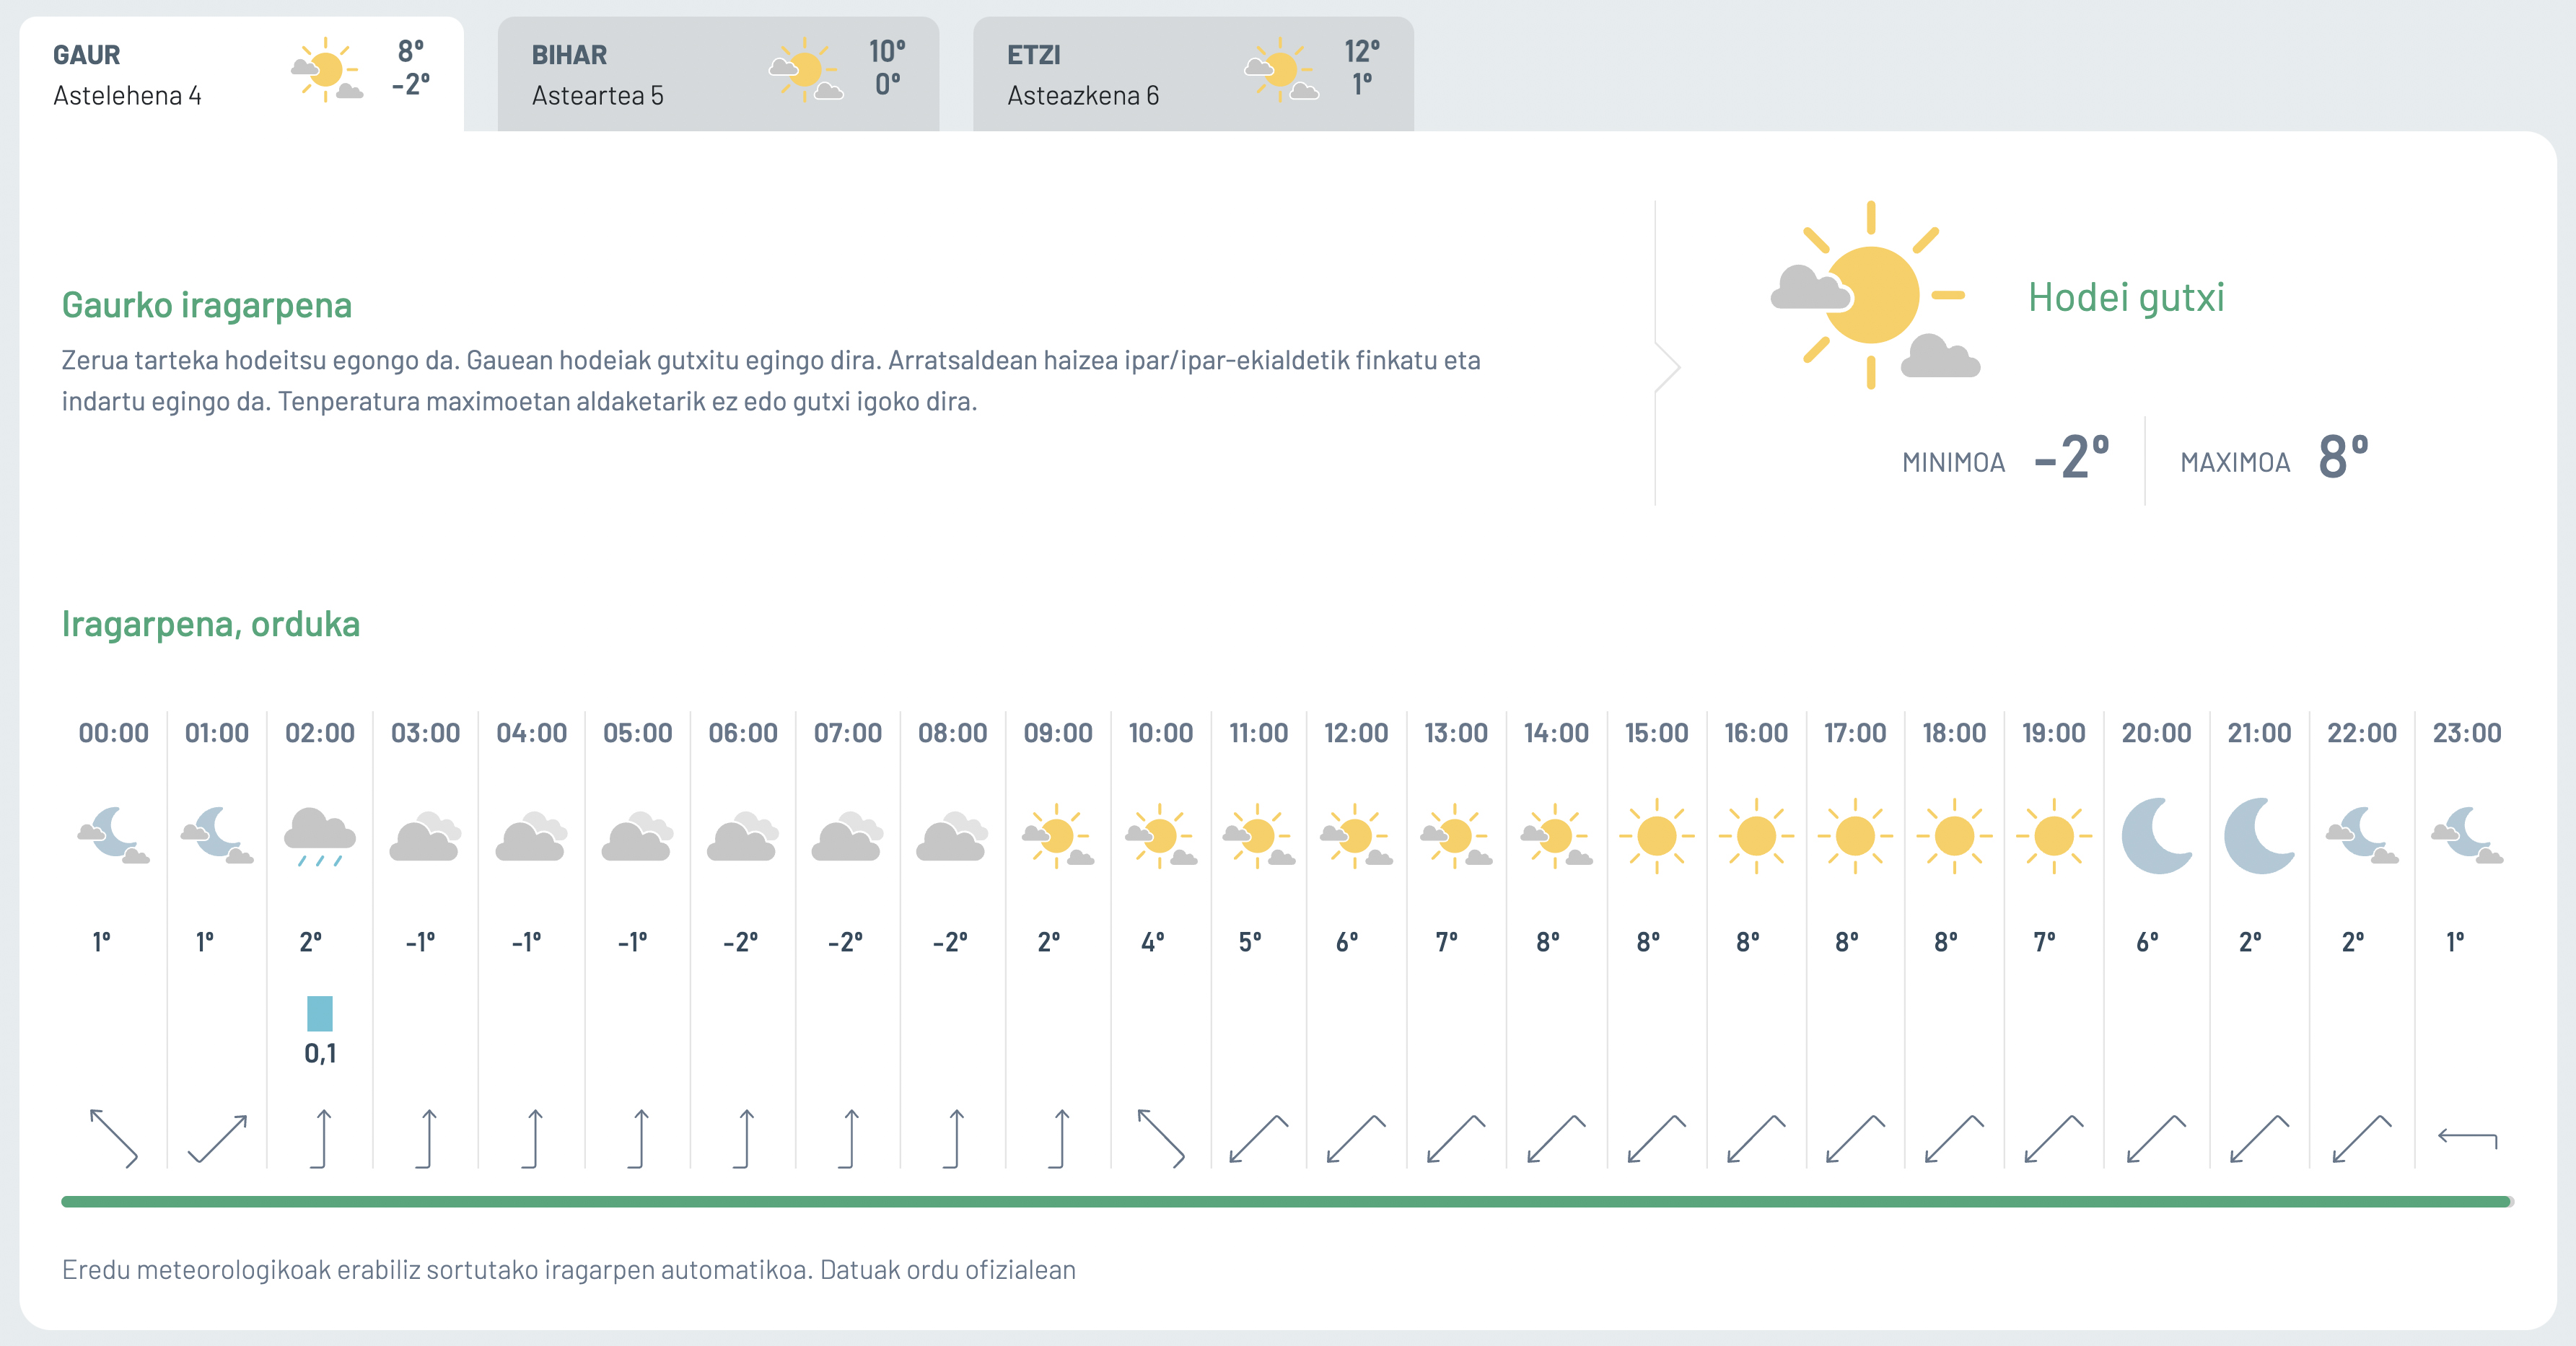Click the 13:00 sun with clouds icon
Screen dimensions: 2576x1346
click(x=1456, y=836)
